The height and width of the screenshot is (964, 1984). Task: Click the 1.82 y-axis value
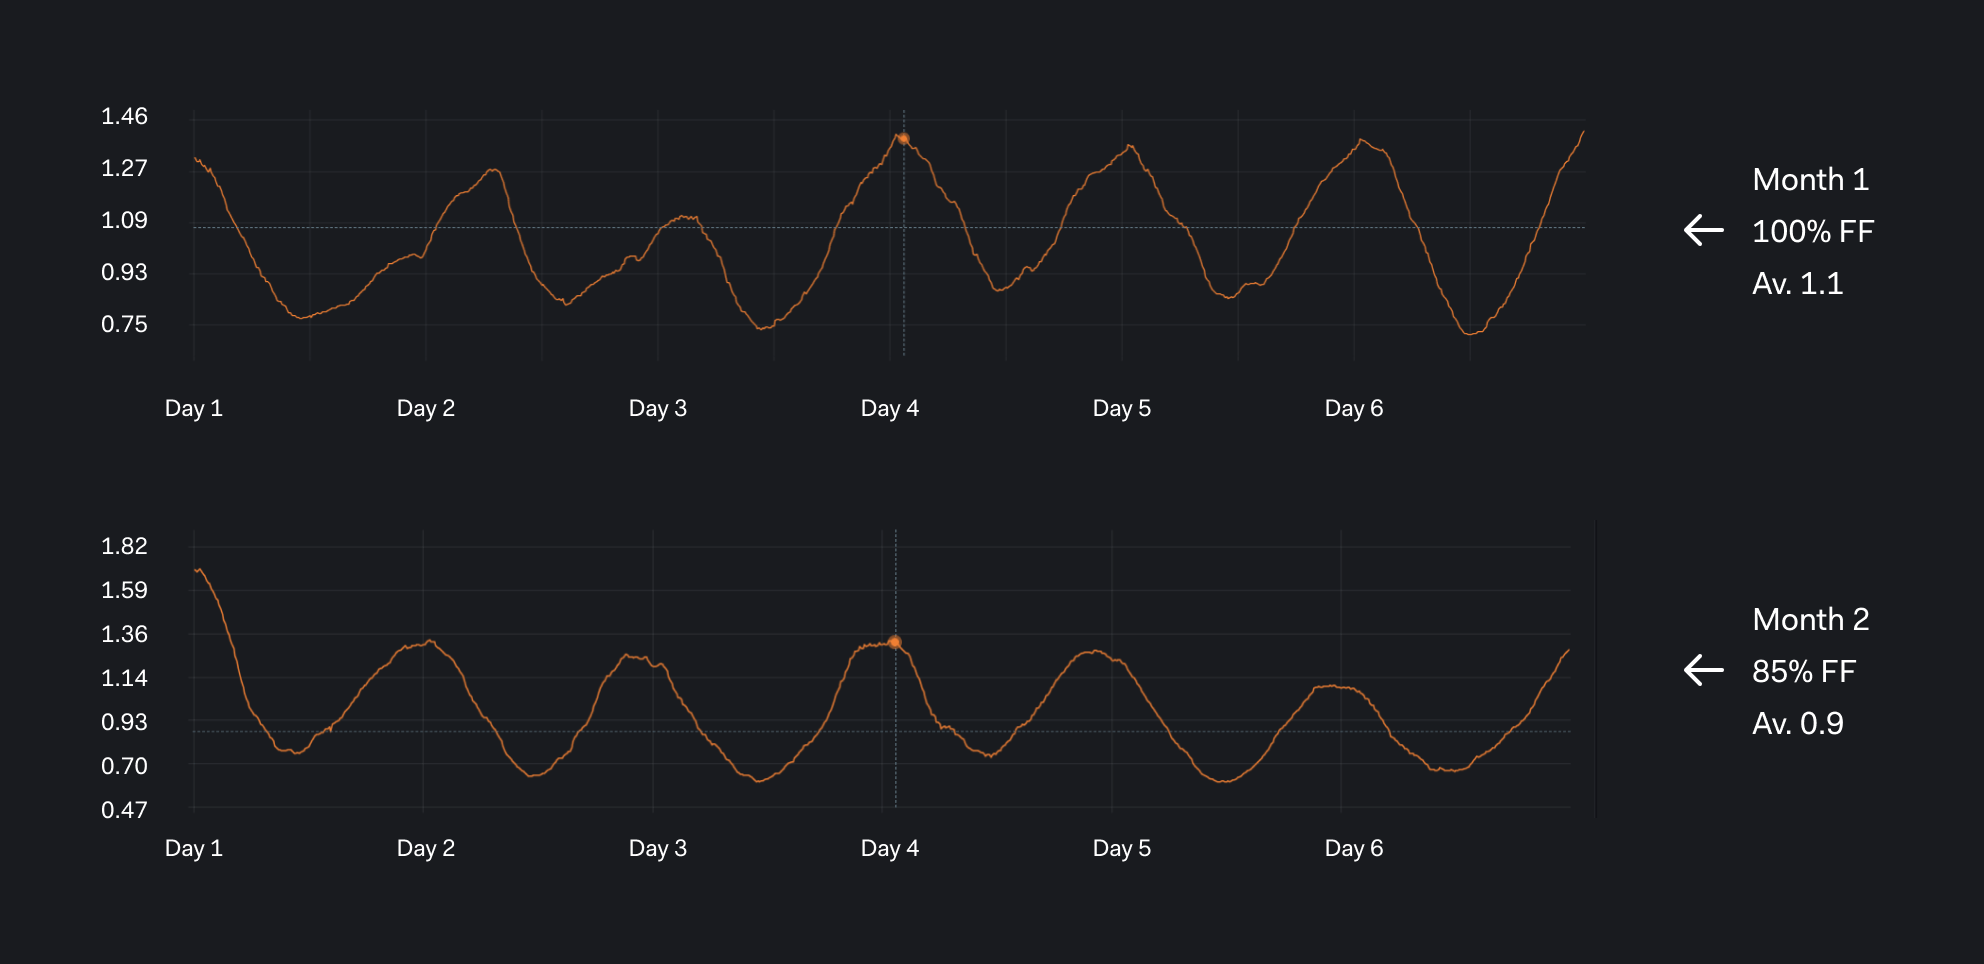124,546
